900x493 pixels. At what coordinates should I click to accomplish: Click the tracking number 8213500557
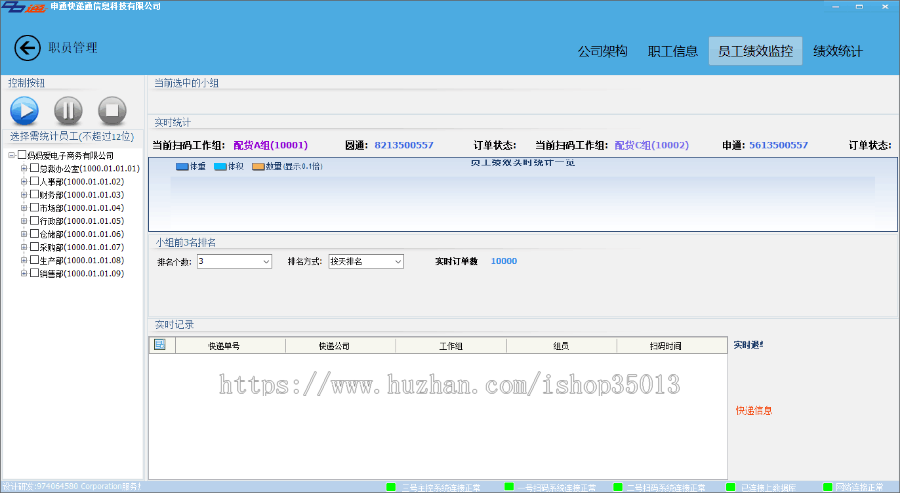pyautogui.click(x=404, y=146)
